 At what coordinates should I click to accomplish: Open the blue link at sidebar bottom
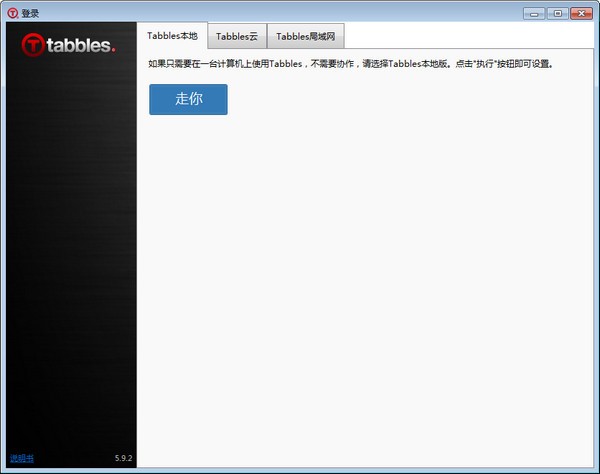(22, 458)
